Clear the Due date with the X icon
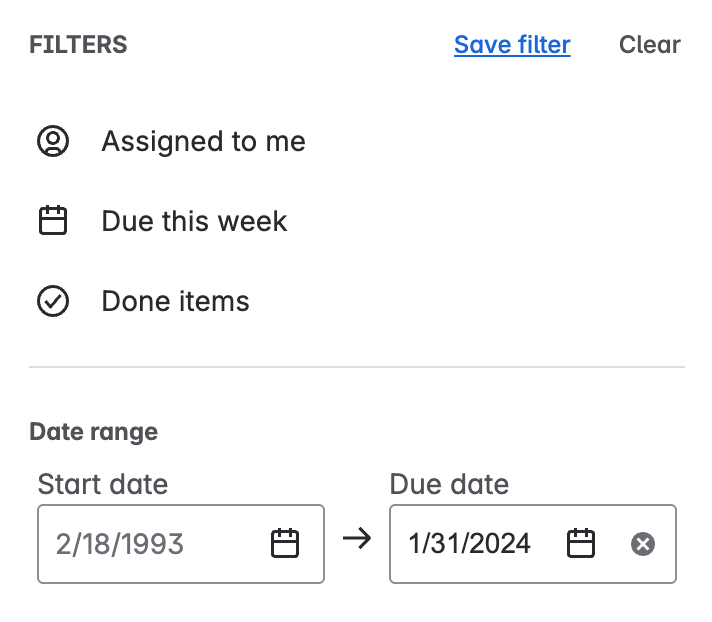 [x=643, y=544]
